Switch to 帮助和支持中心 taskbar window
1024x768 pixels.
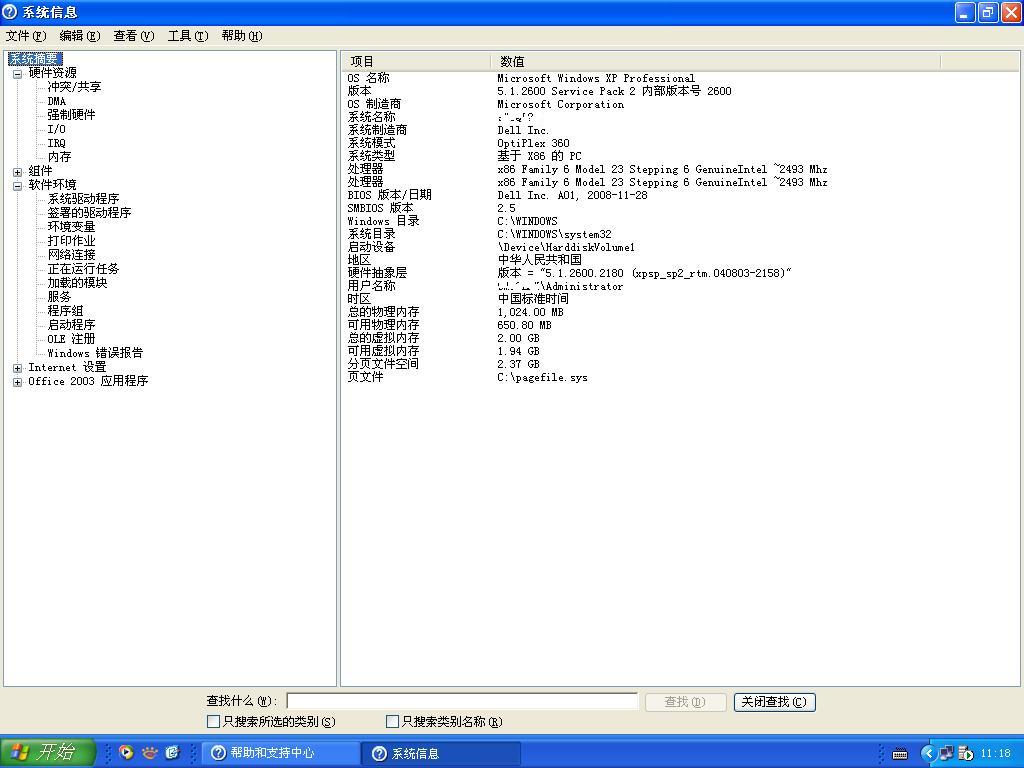point(281,753)
